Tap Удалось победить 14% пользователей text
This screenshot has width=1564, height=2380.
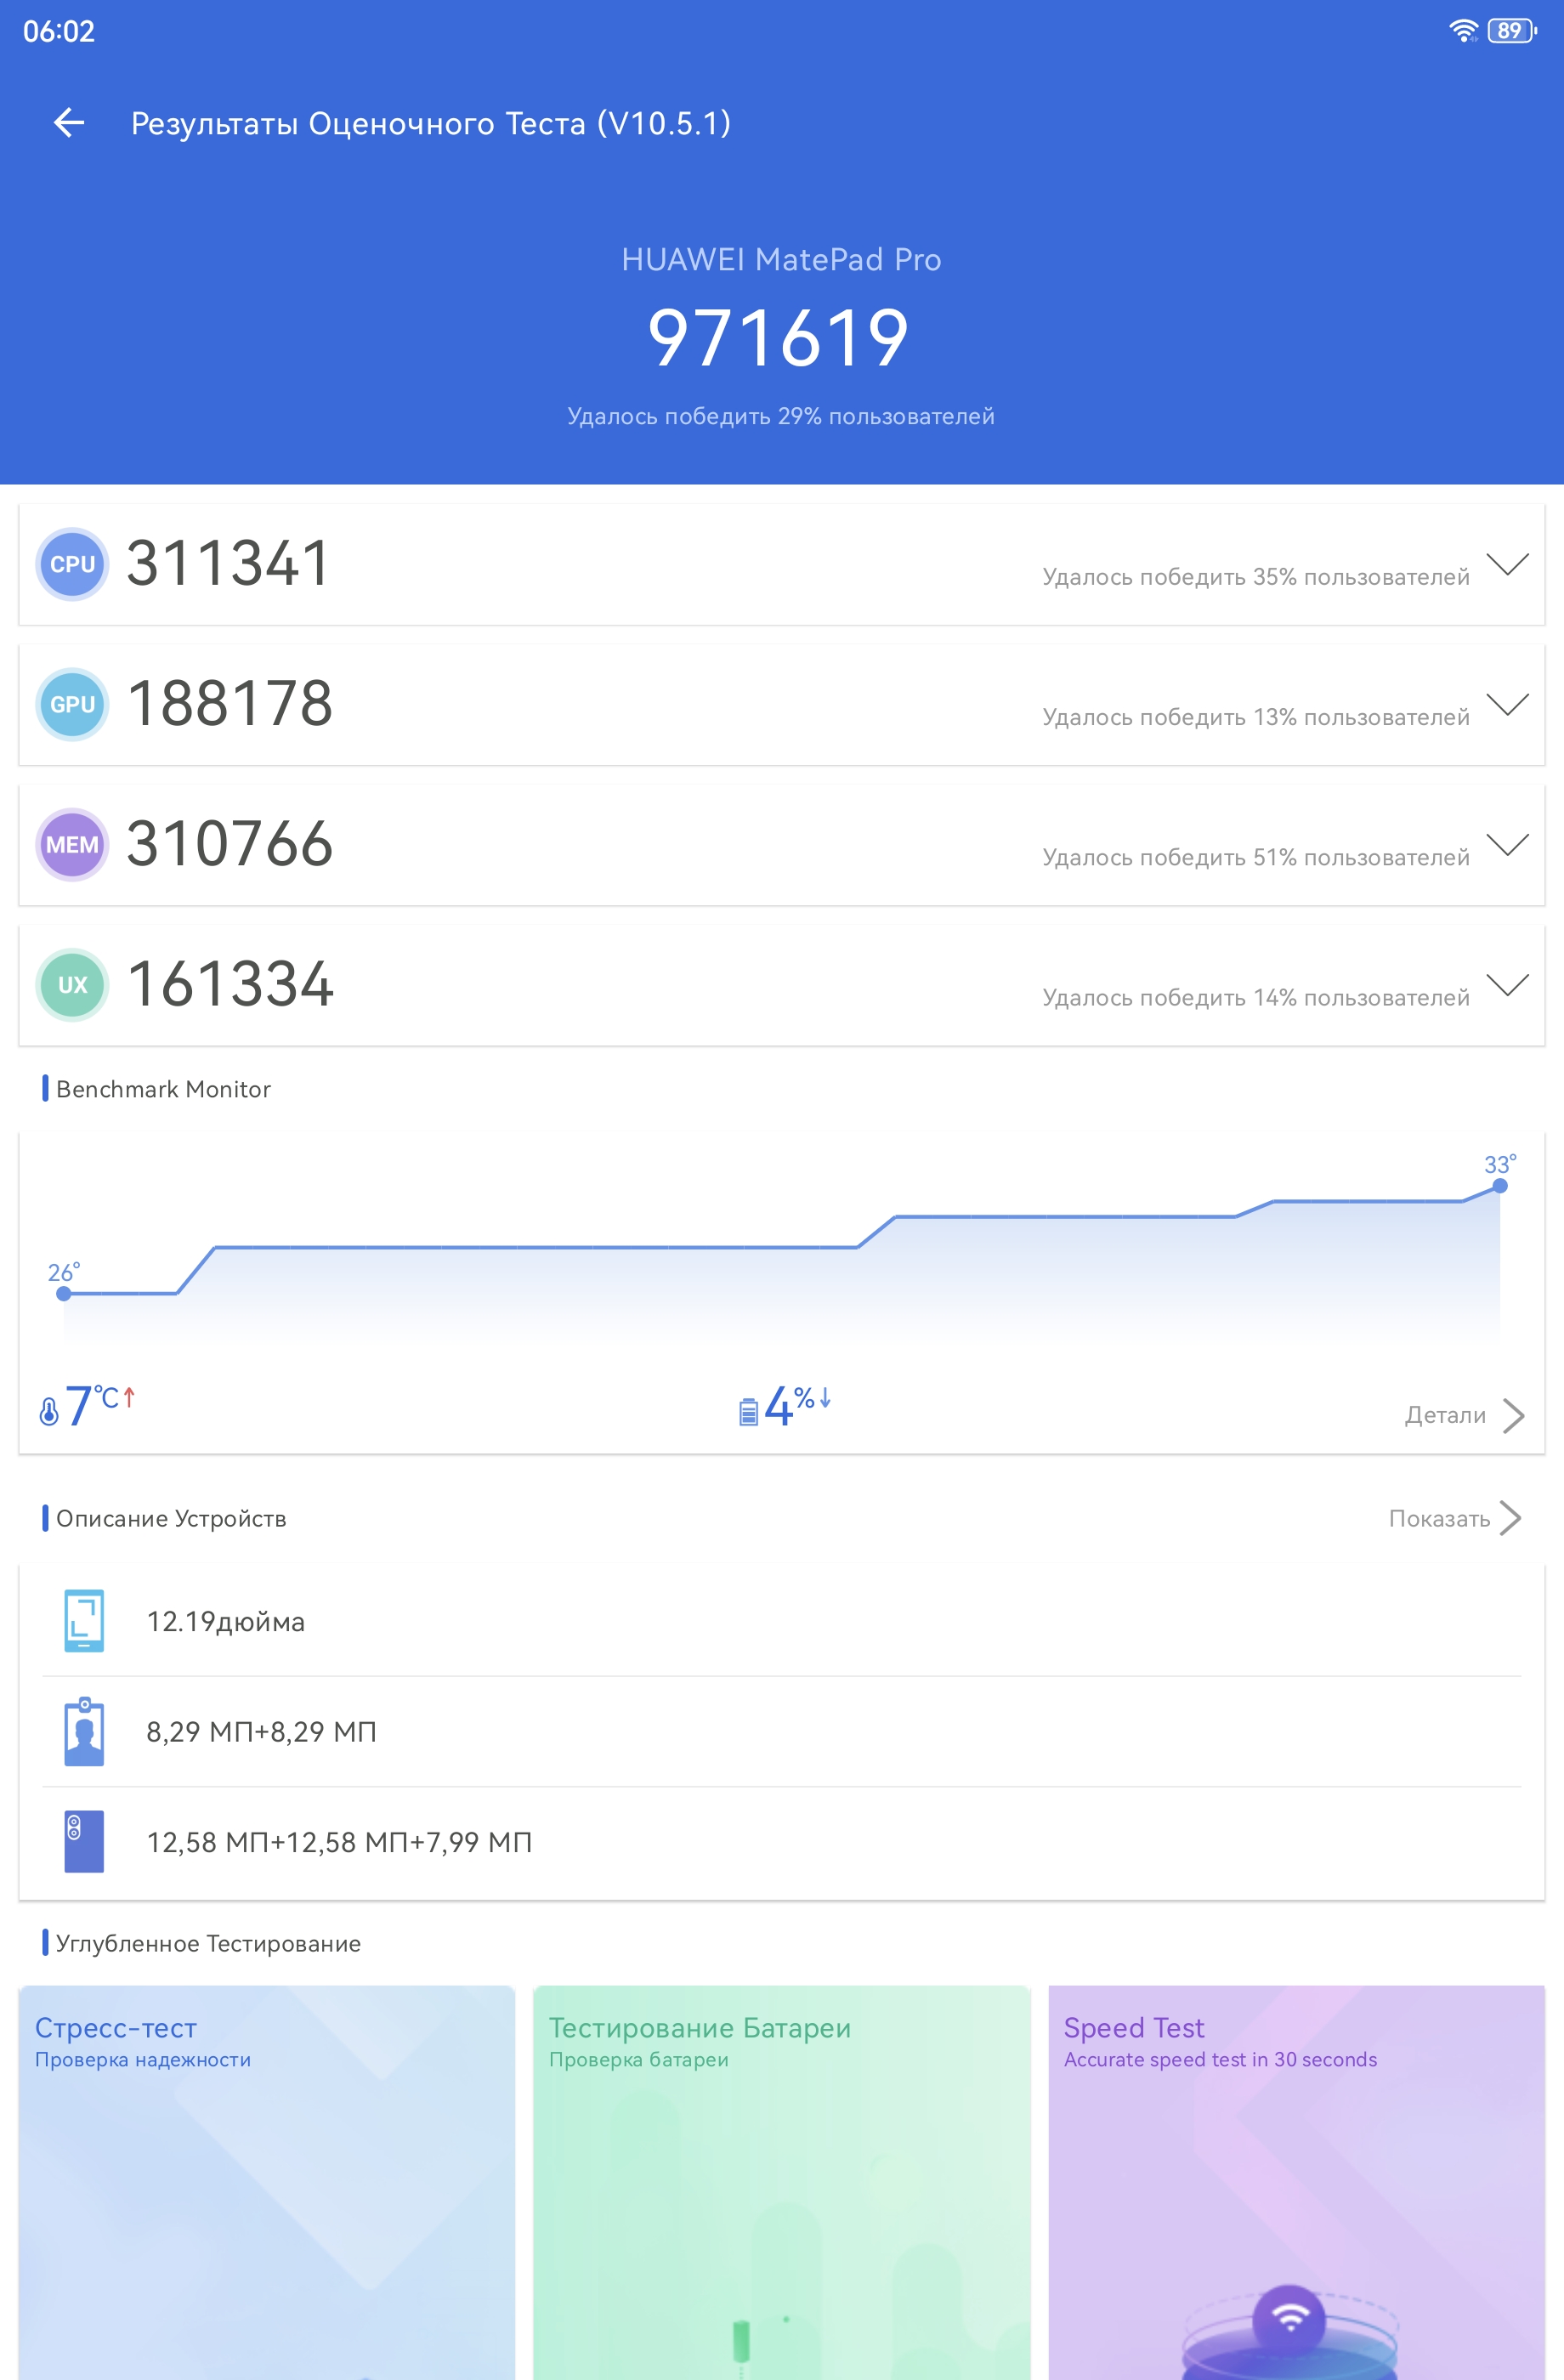[x=1256, y=997]
